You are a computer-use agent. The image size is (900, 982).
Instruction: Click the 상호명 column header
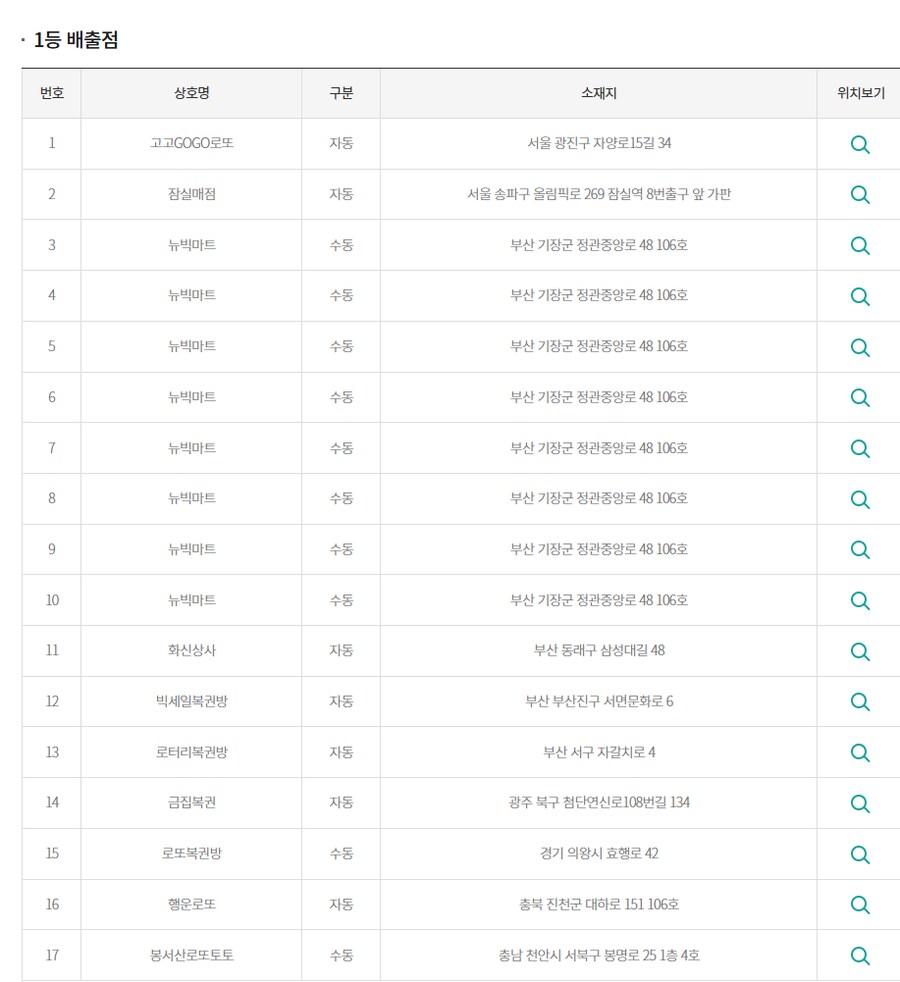click(191, 93)
